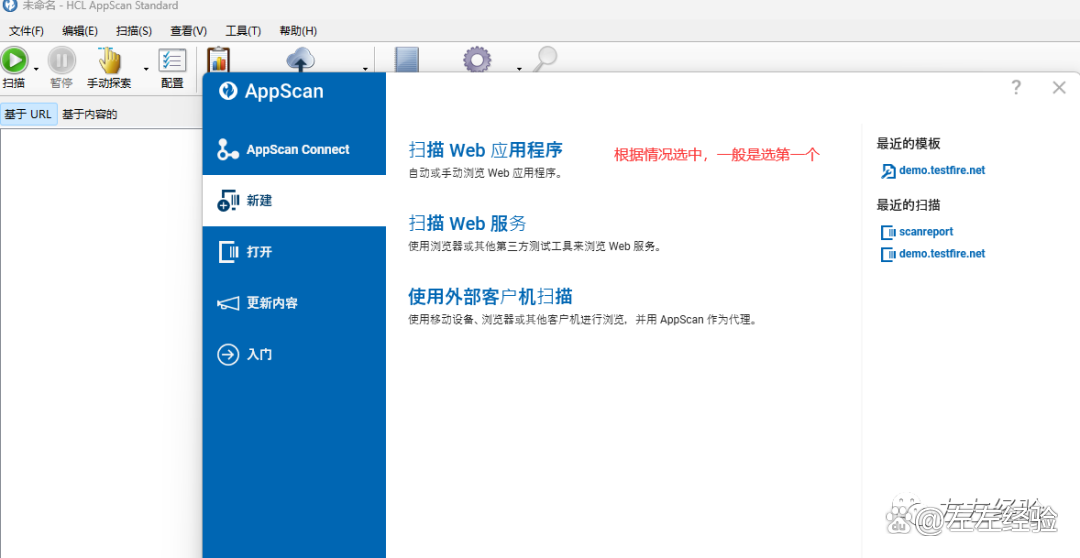Expand the Manual Explore dropdown arrow
This screenshot has height=558, width=1080.
tap(146, 69)
